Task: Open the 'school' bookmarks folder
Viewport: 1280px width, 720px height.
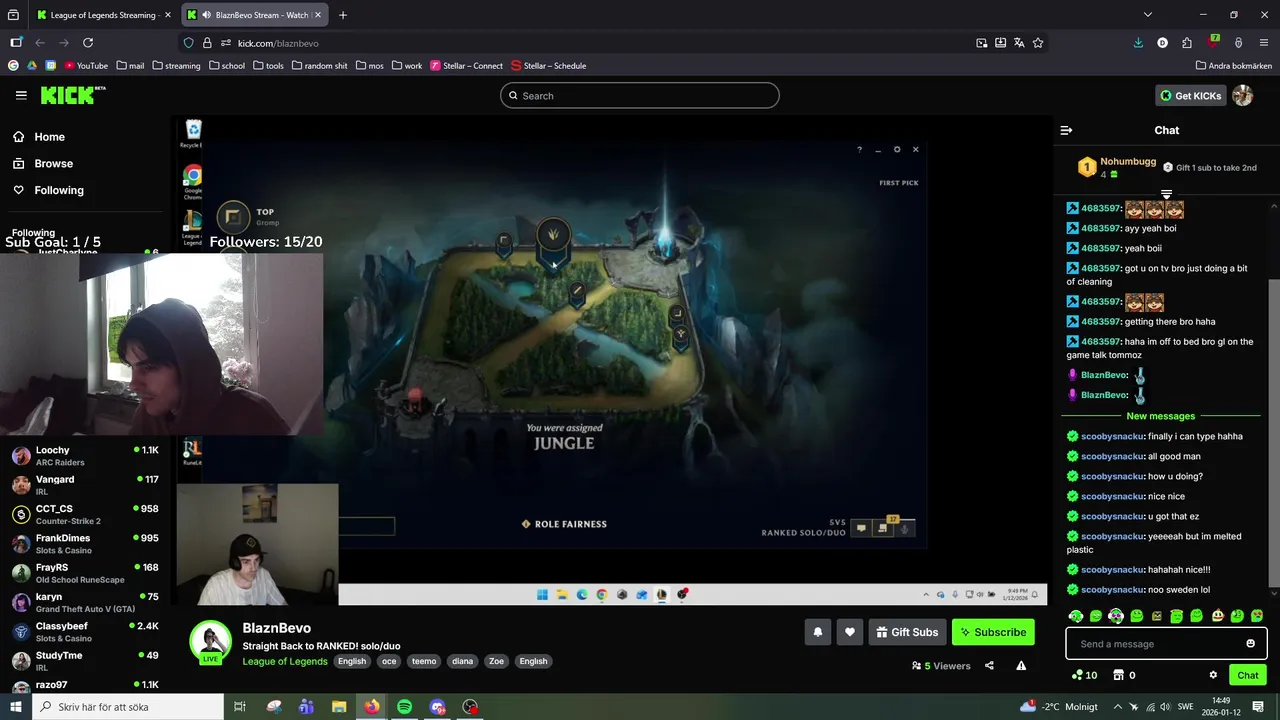Action: tap(227, 66)
